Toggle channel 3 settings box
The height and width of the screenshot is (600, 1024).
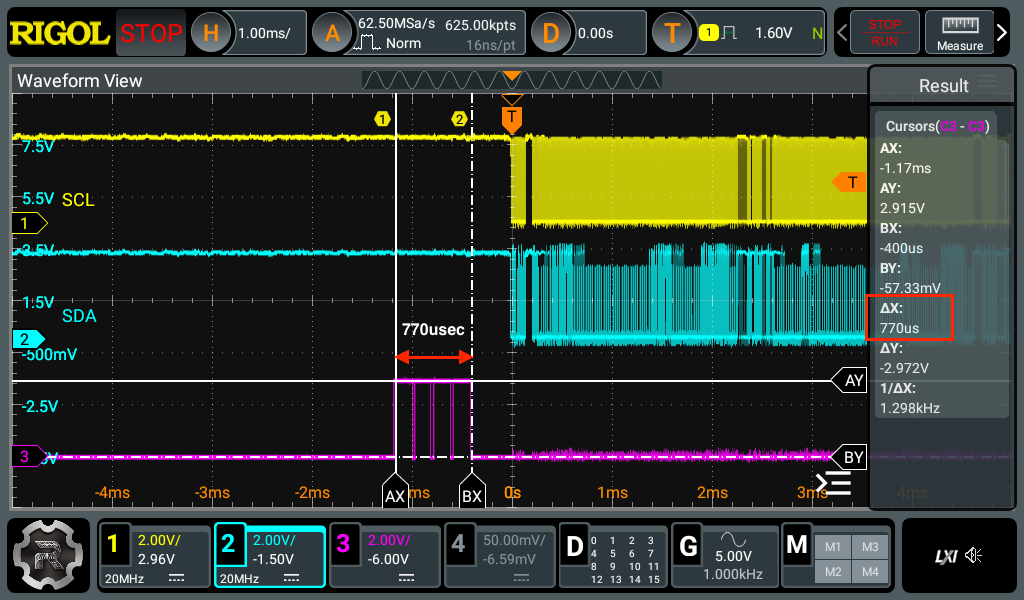pos(385,556)
